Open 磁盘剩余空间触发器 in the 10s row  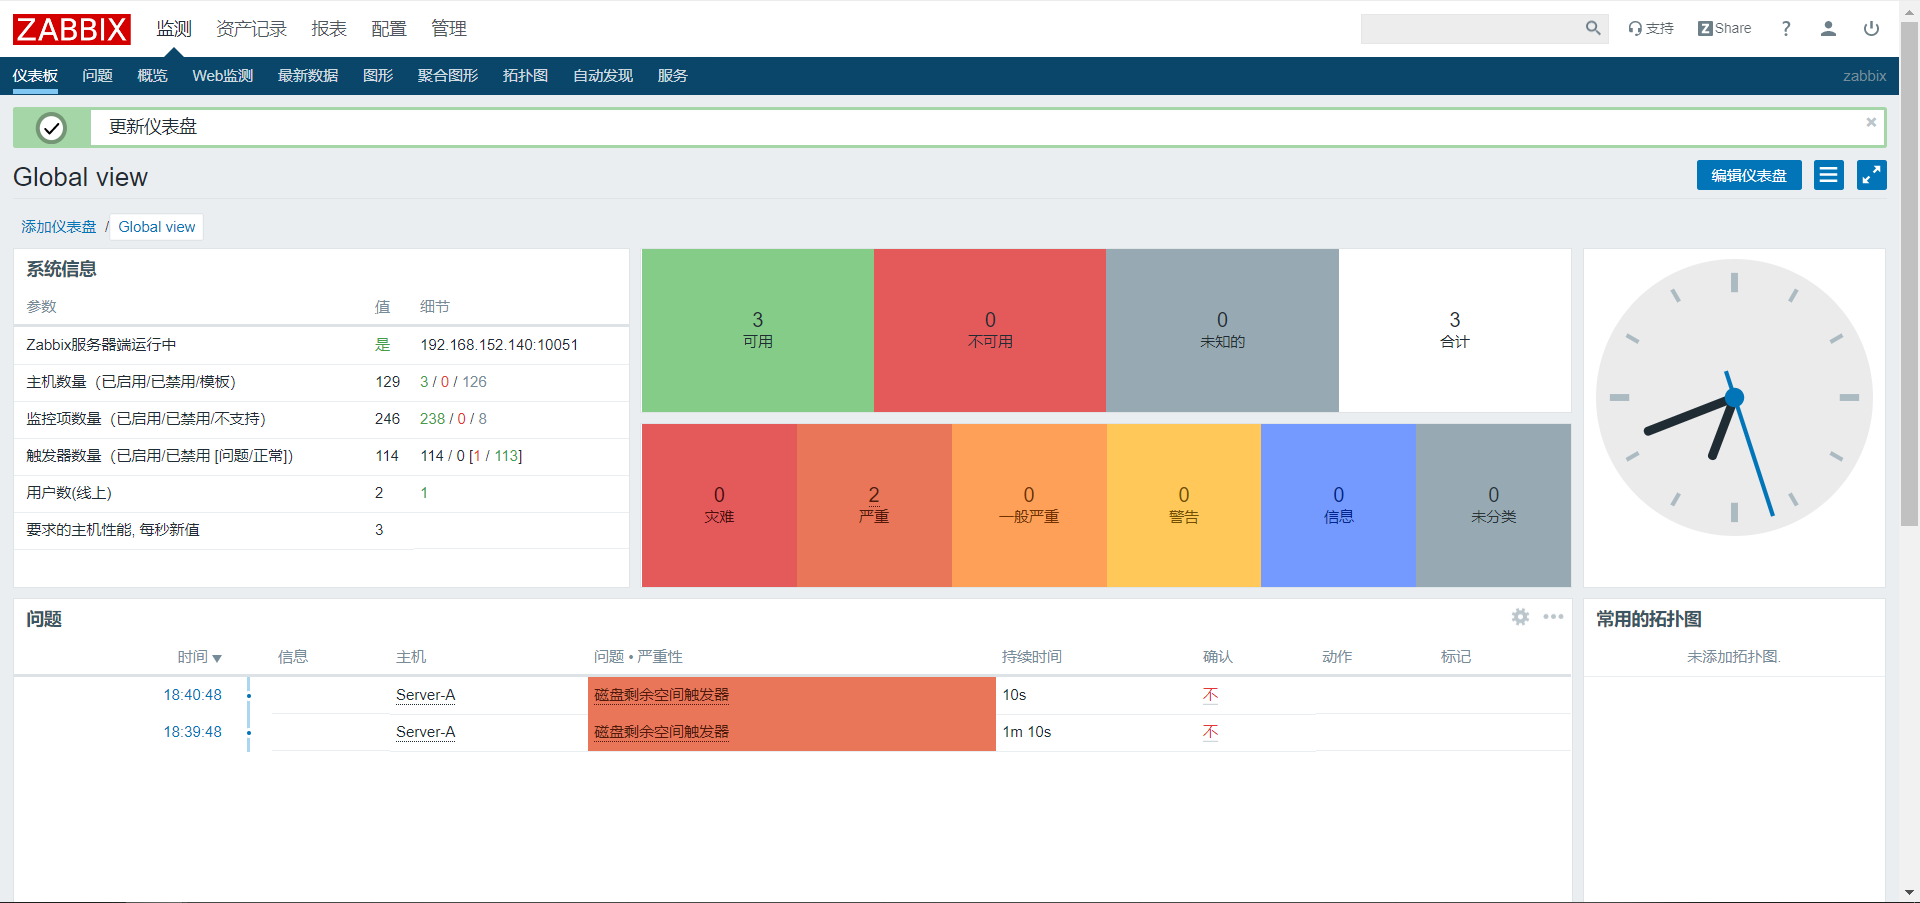661,695
